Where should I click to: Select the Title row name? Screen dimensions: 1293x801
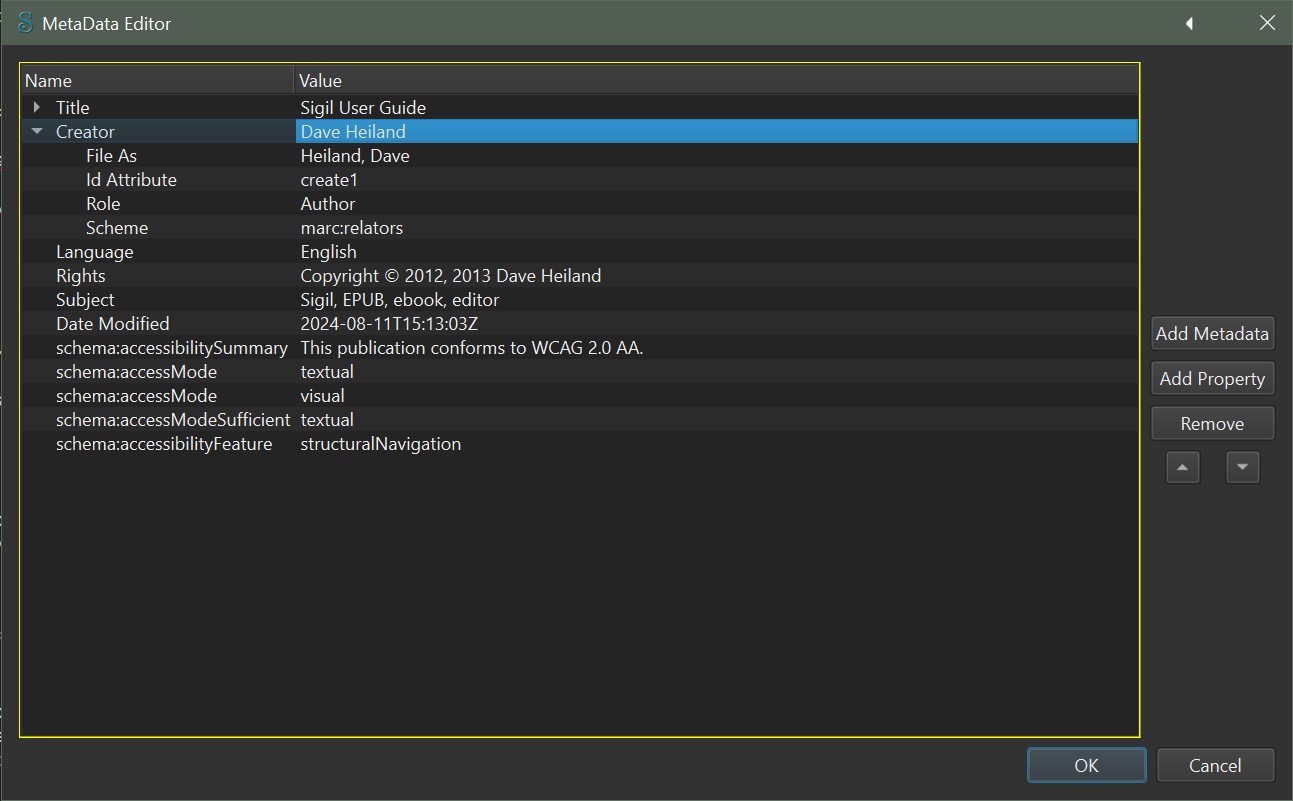point(73,107)
